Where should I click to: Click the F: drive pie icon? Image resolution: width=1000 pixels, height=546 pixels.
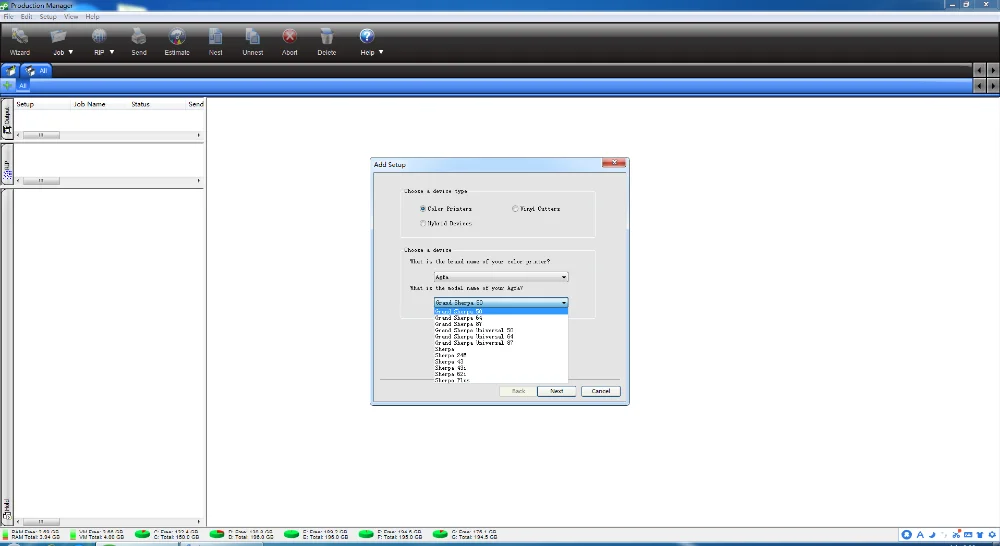pyautogui.click(x=366, y=534)
